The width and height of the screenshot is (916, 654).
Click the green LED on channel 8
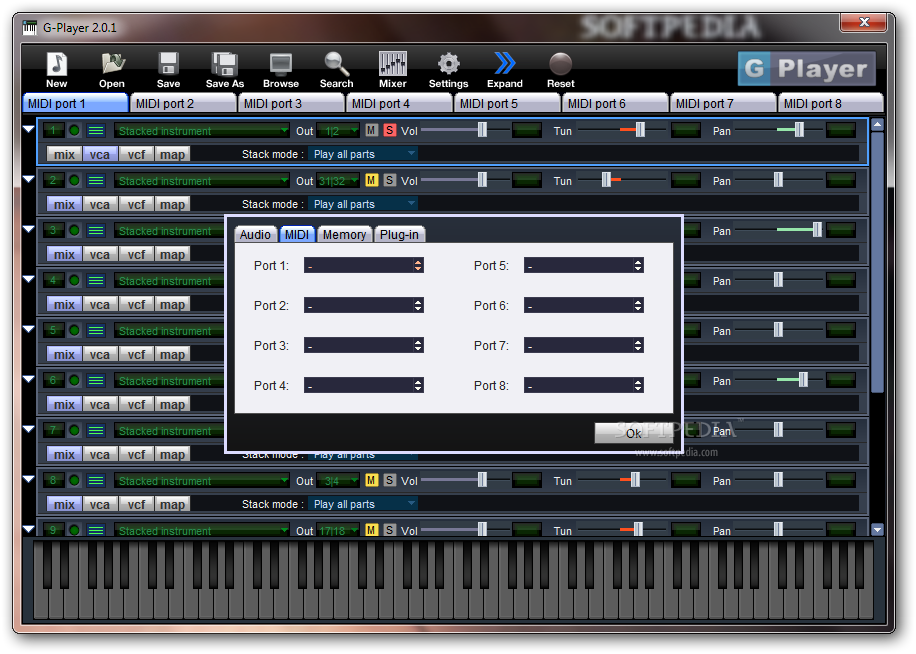pyautogui.click(x=74, y=481)
